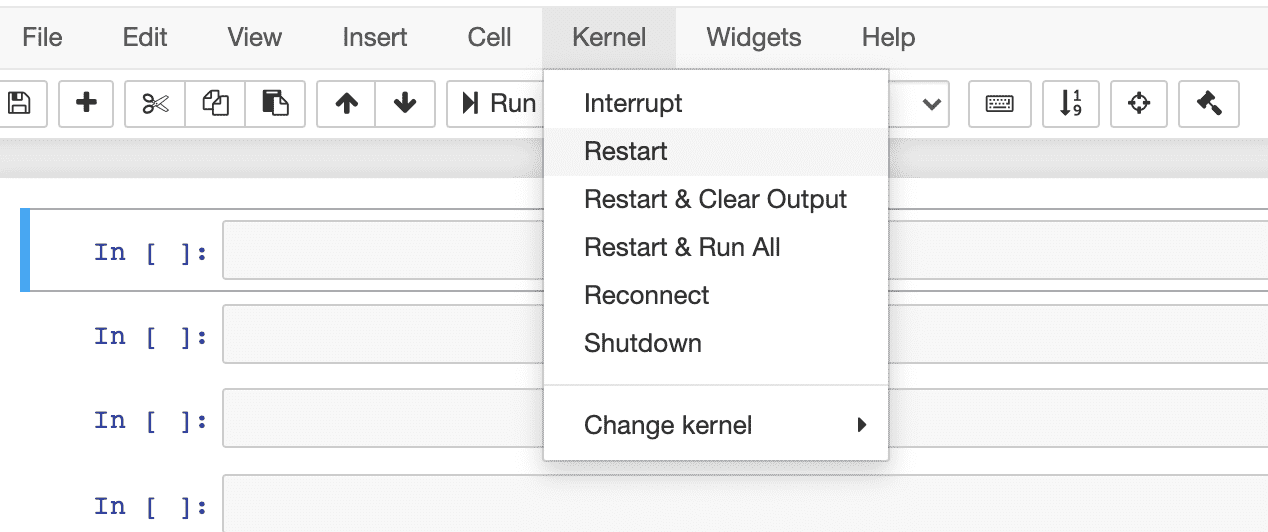
Task: Select Restart & Clear Output
Action: 715,200
